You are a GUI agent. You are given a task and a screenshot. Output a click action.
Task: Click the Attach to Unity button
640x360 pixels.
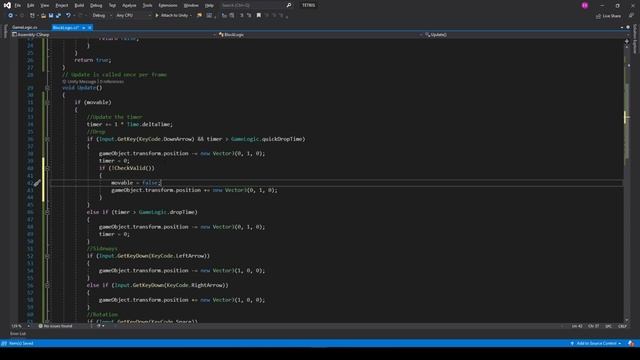click(172, 16)
